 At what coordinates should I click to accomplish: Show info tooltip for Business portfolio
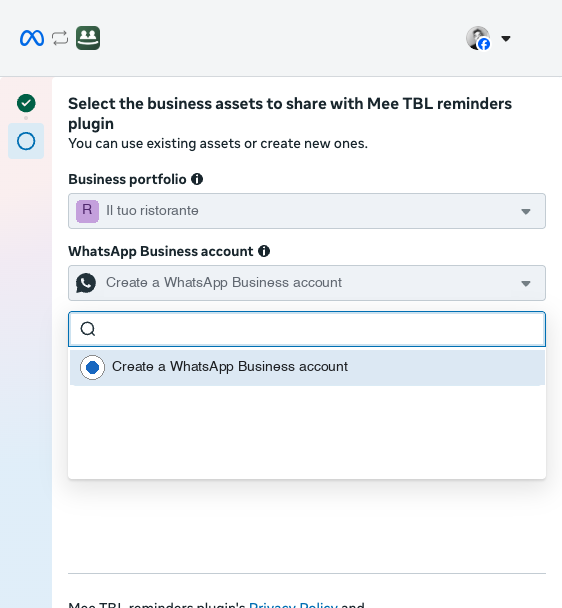tap(197, 179)
